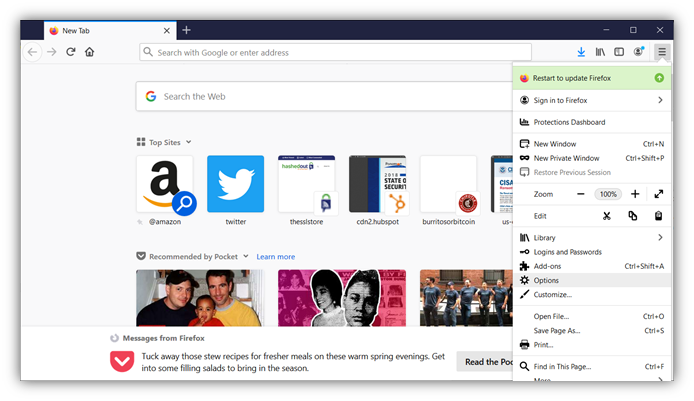Open Sign in to Firefox submenu
Screen dimensions: 694x401
pos(592,100)
